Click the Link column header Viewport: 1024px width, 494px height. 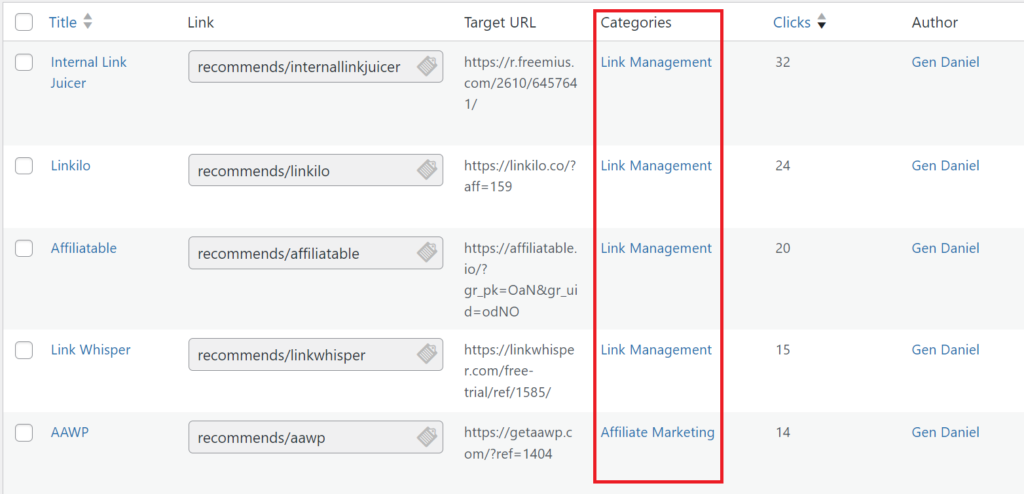(x=200, y=22)
